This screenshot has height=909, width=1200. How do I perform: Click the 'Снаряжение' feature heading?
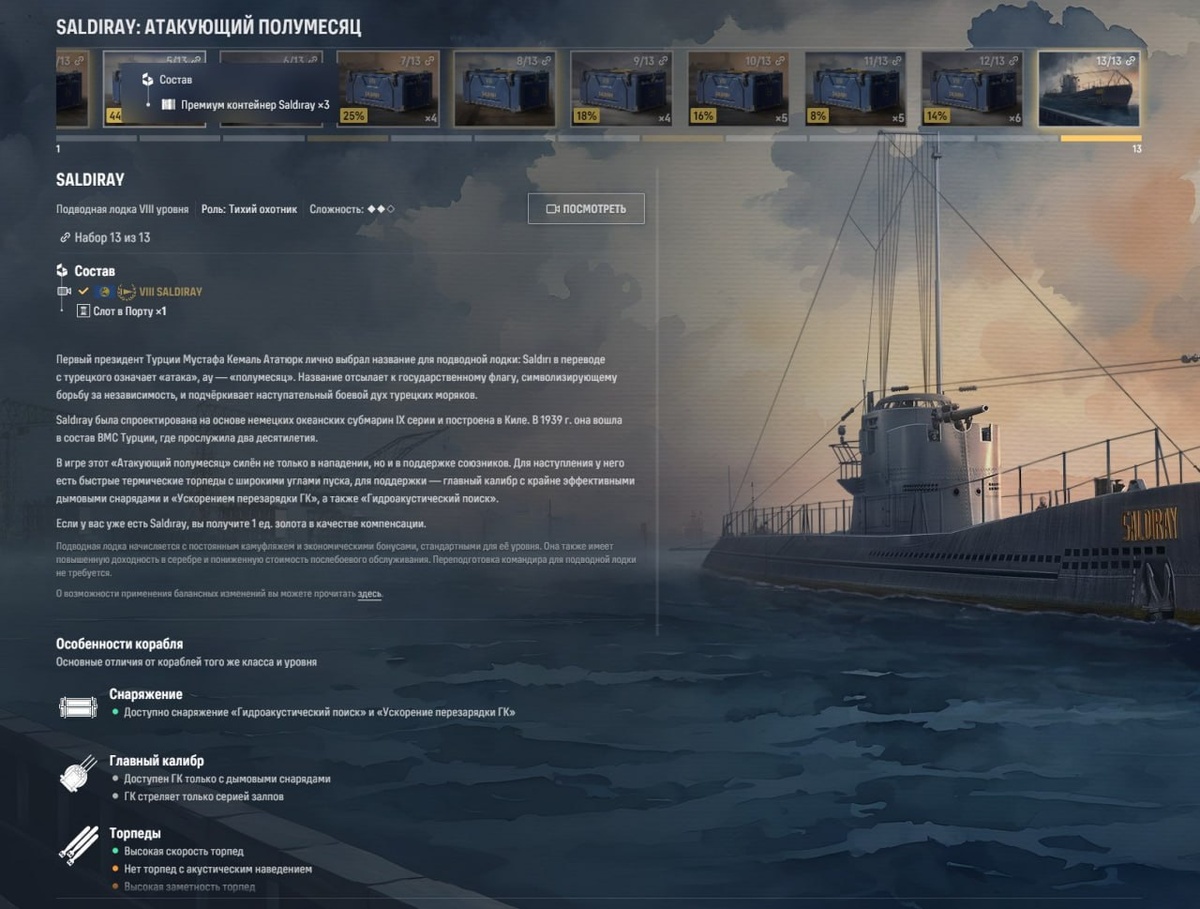(x=146, y=694)
